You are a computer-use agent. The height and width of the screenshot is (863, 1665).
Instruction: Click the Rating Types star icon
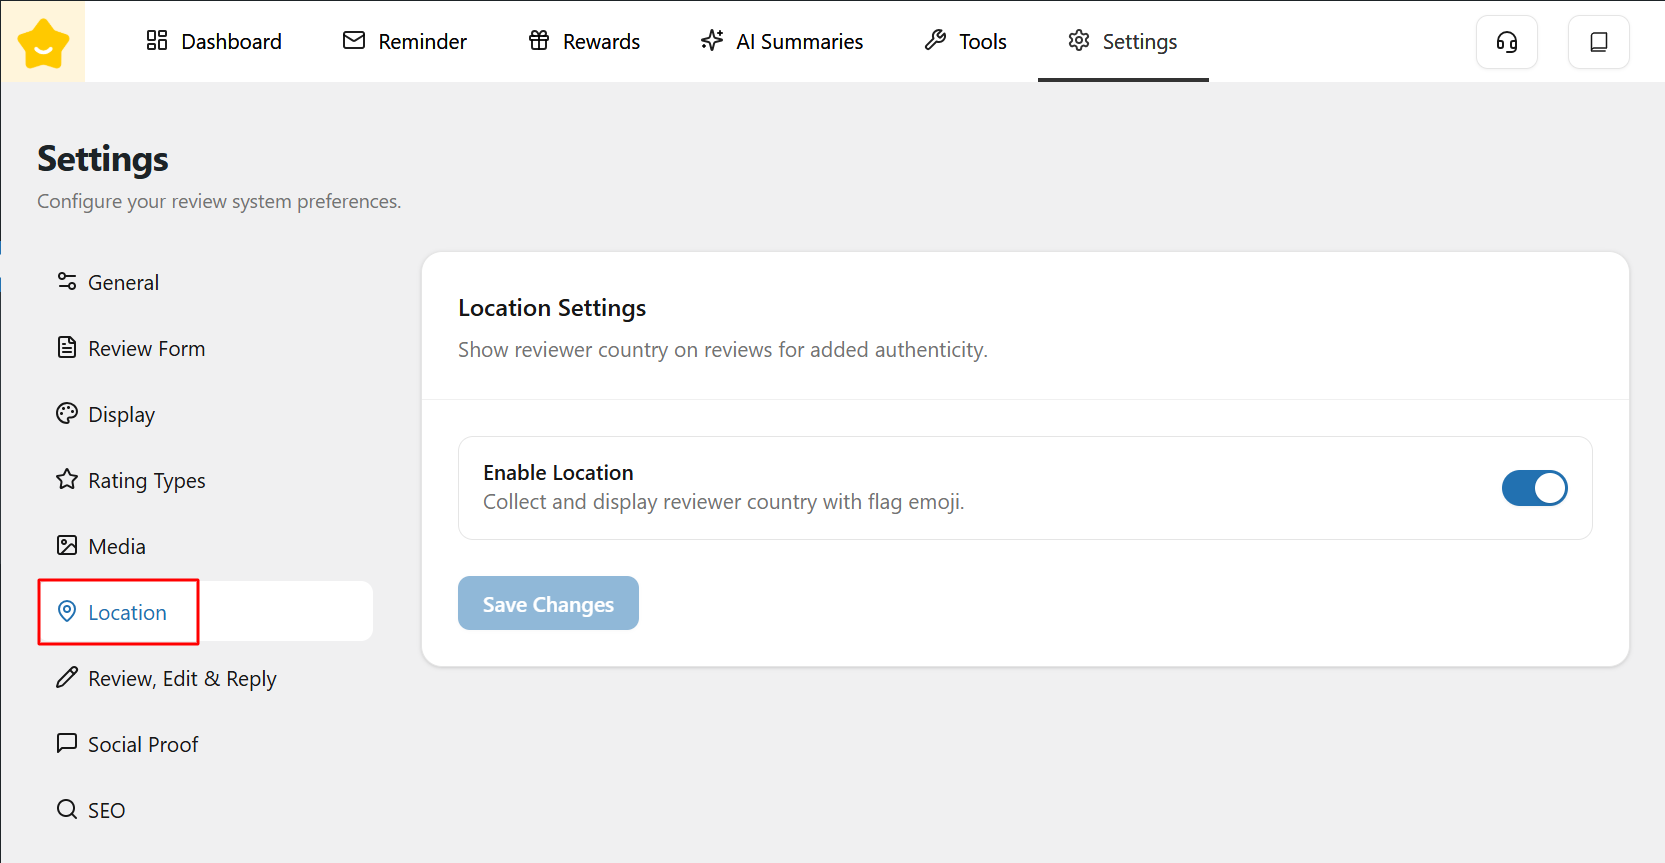(x=67, y=480)
